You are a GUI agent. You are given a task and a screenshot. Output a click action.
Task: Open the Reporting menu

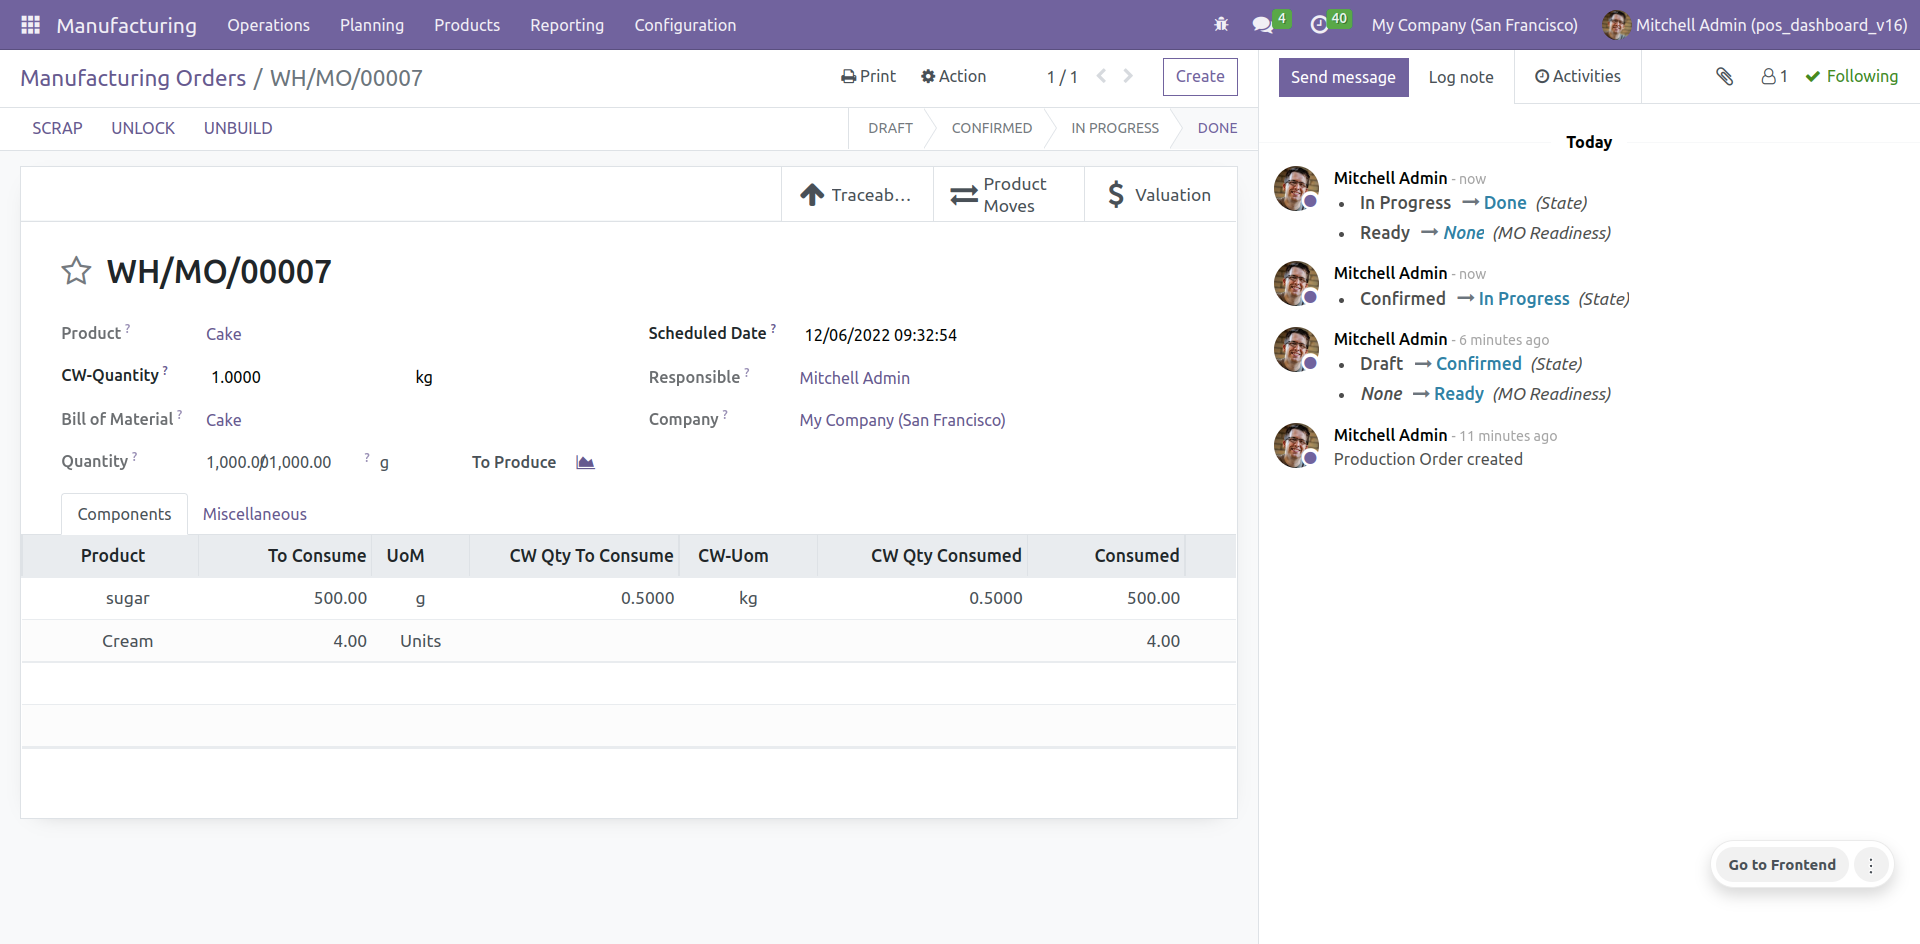pyautogui.click(x=567, y=25)
